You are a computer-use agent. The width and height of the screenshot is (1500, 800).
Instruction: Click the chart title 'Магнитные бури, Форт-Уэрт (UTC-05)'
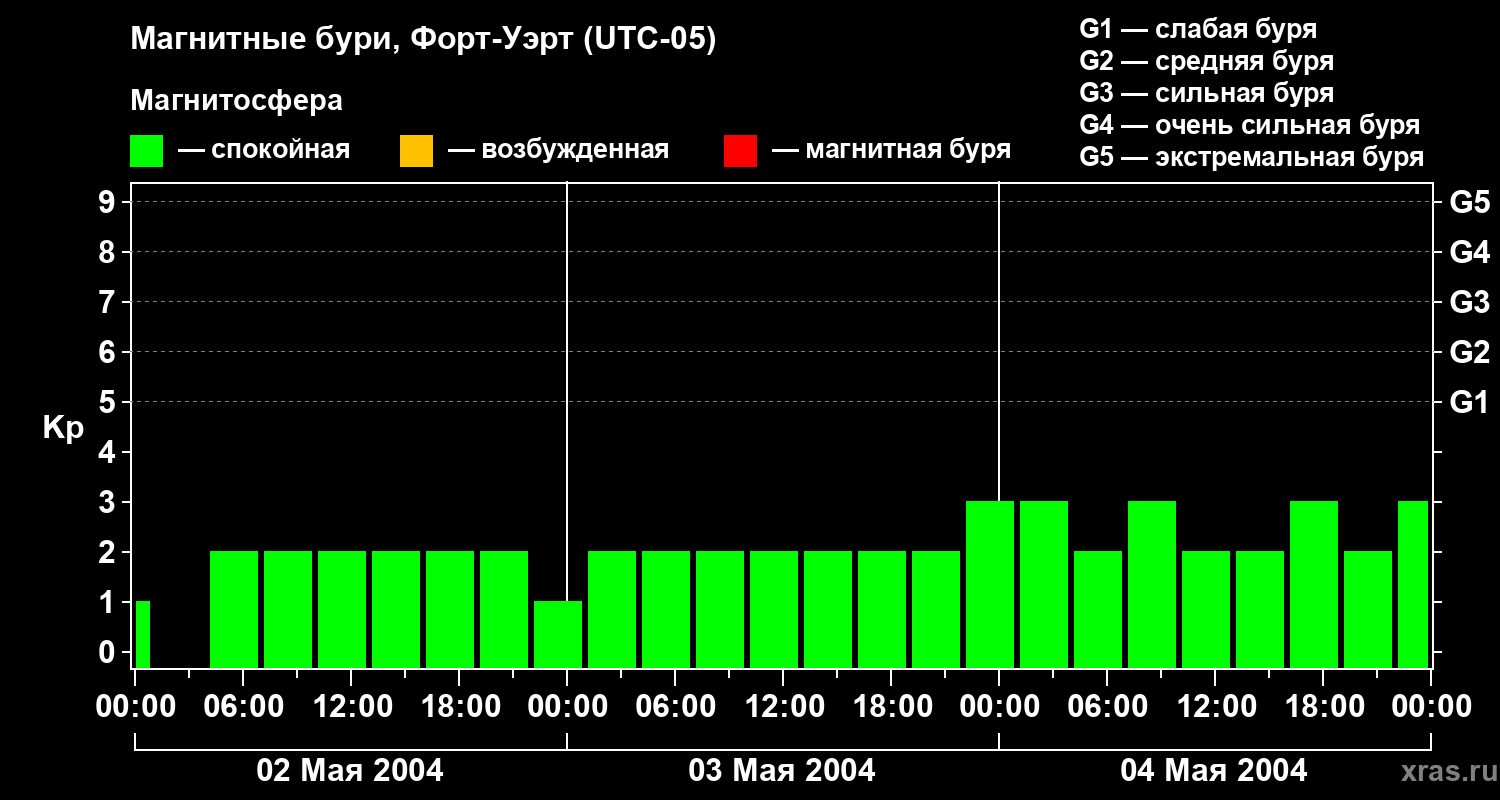(x=424, y=40)
